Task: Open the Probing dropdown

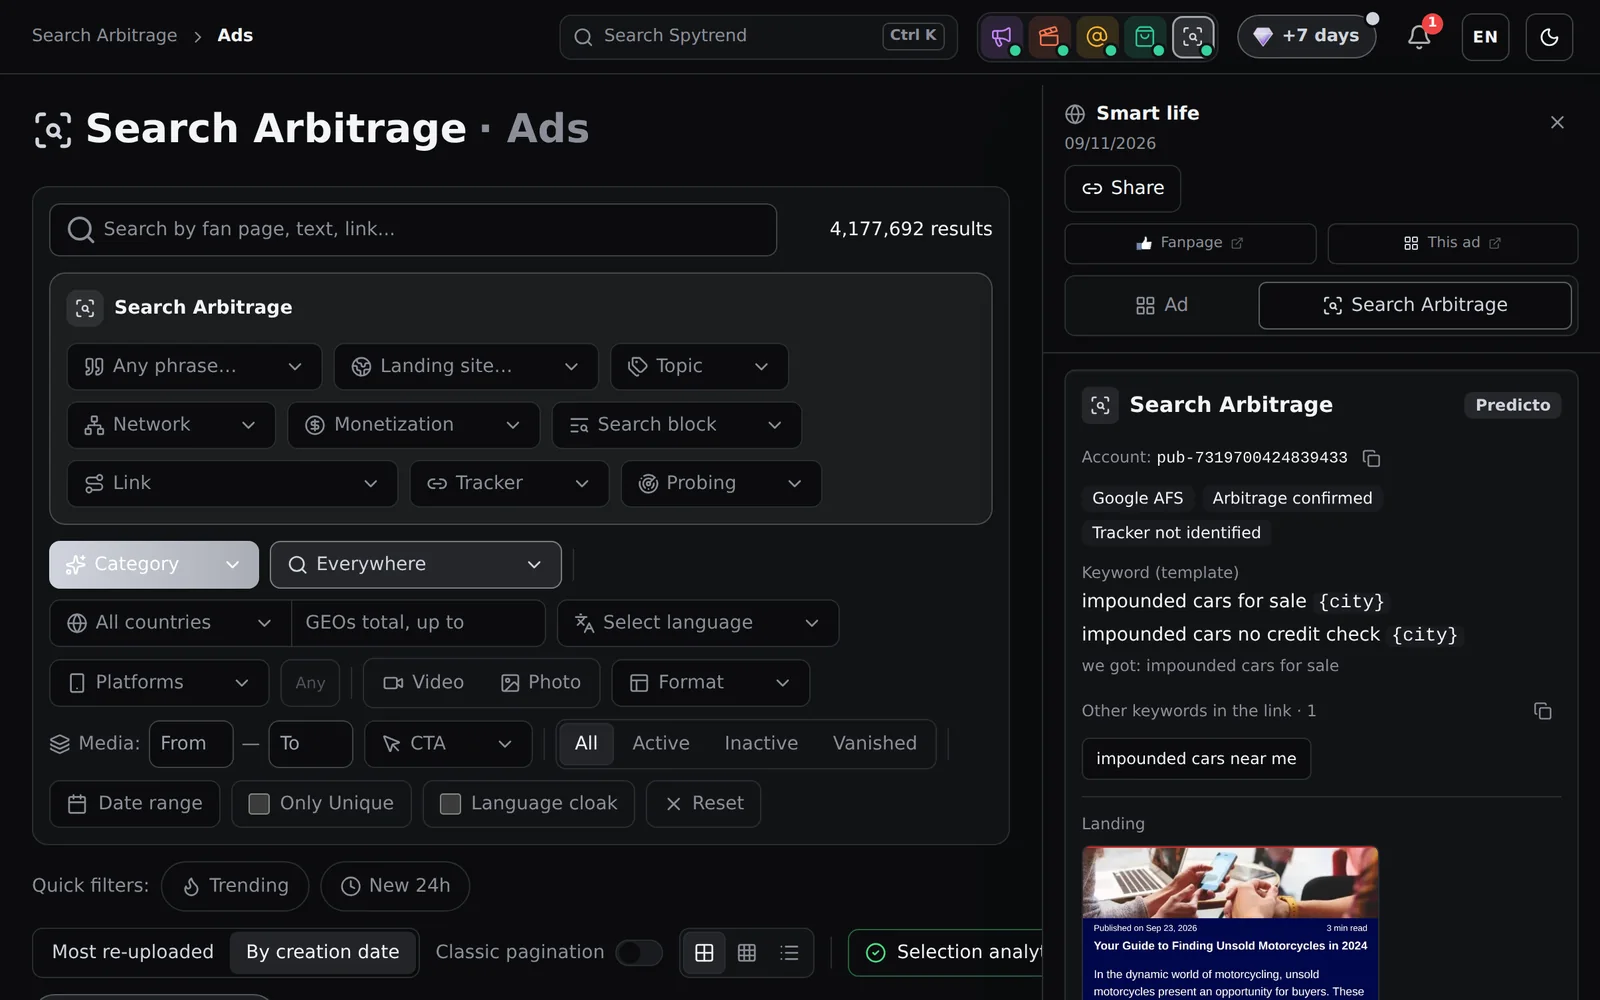Action: [x=721, y=484]
